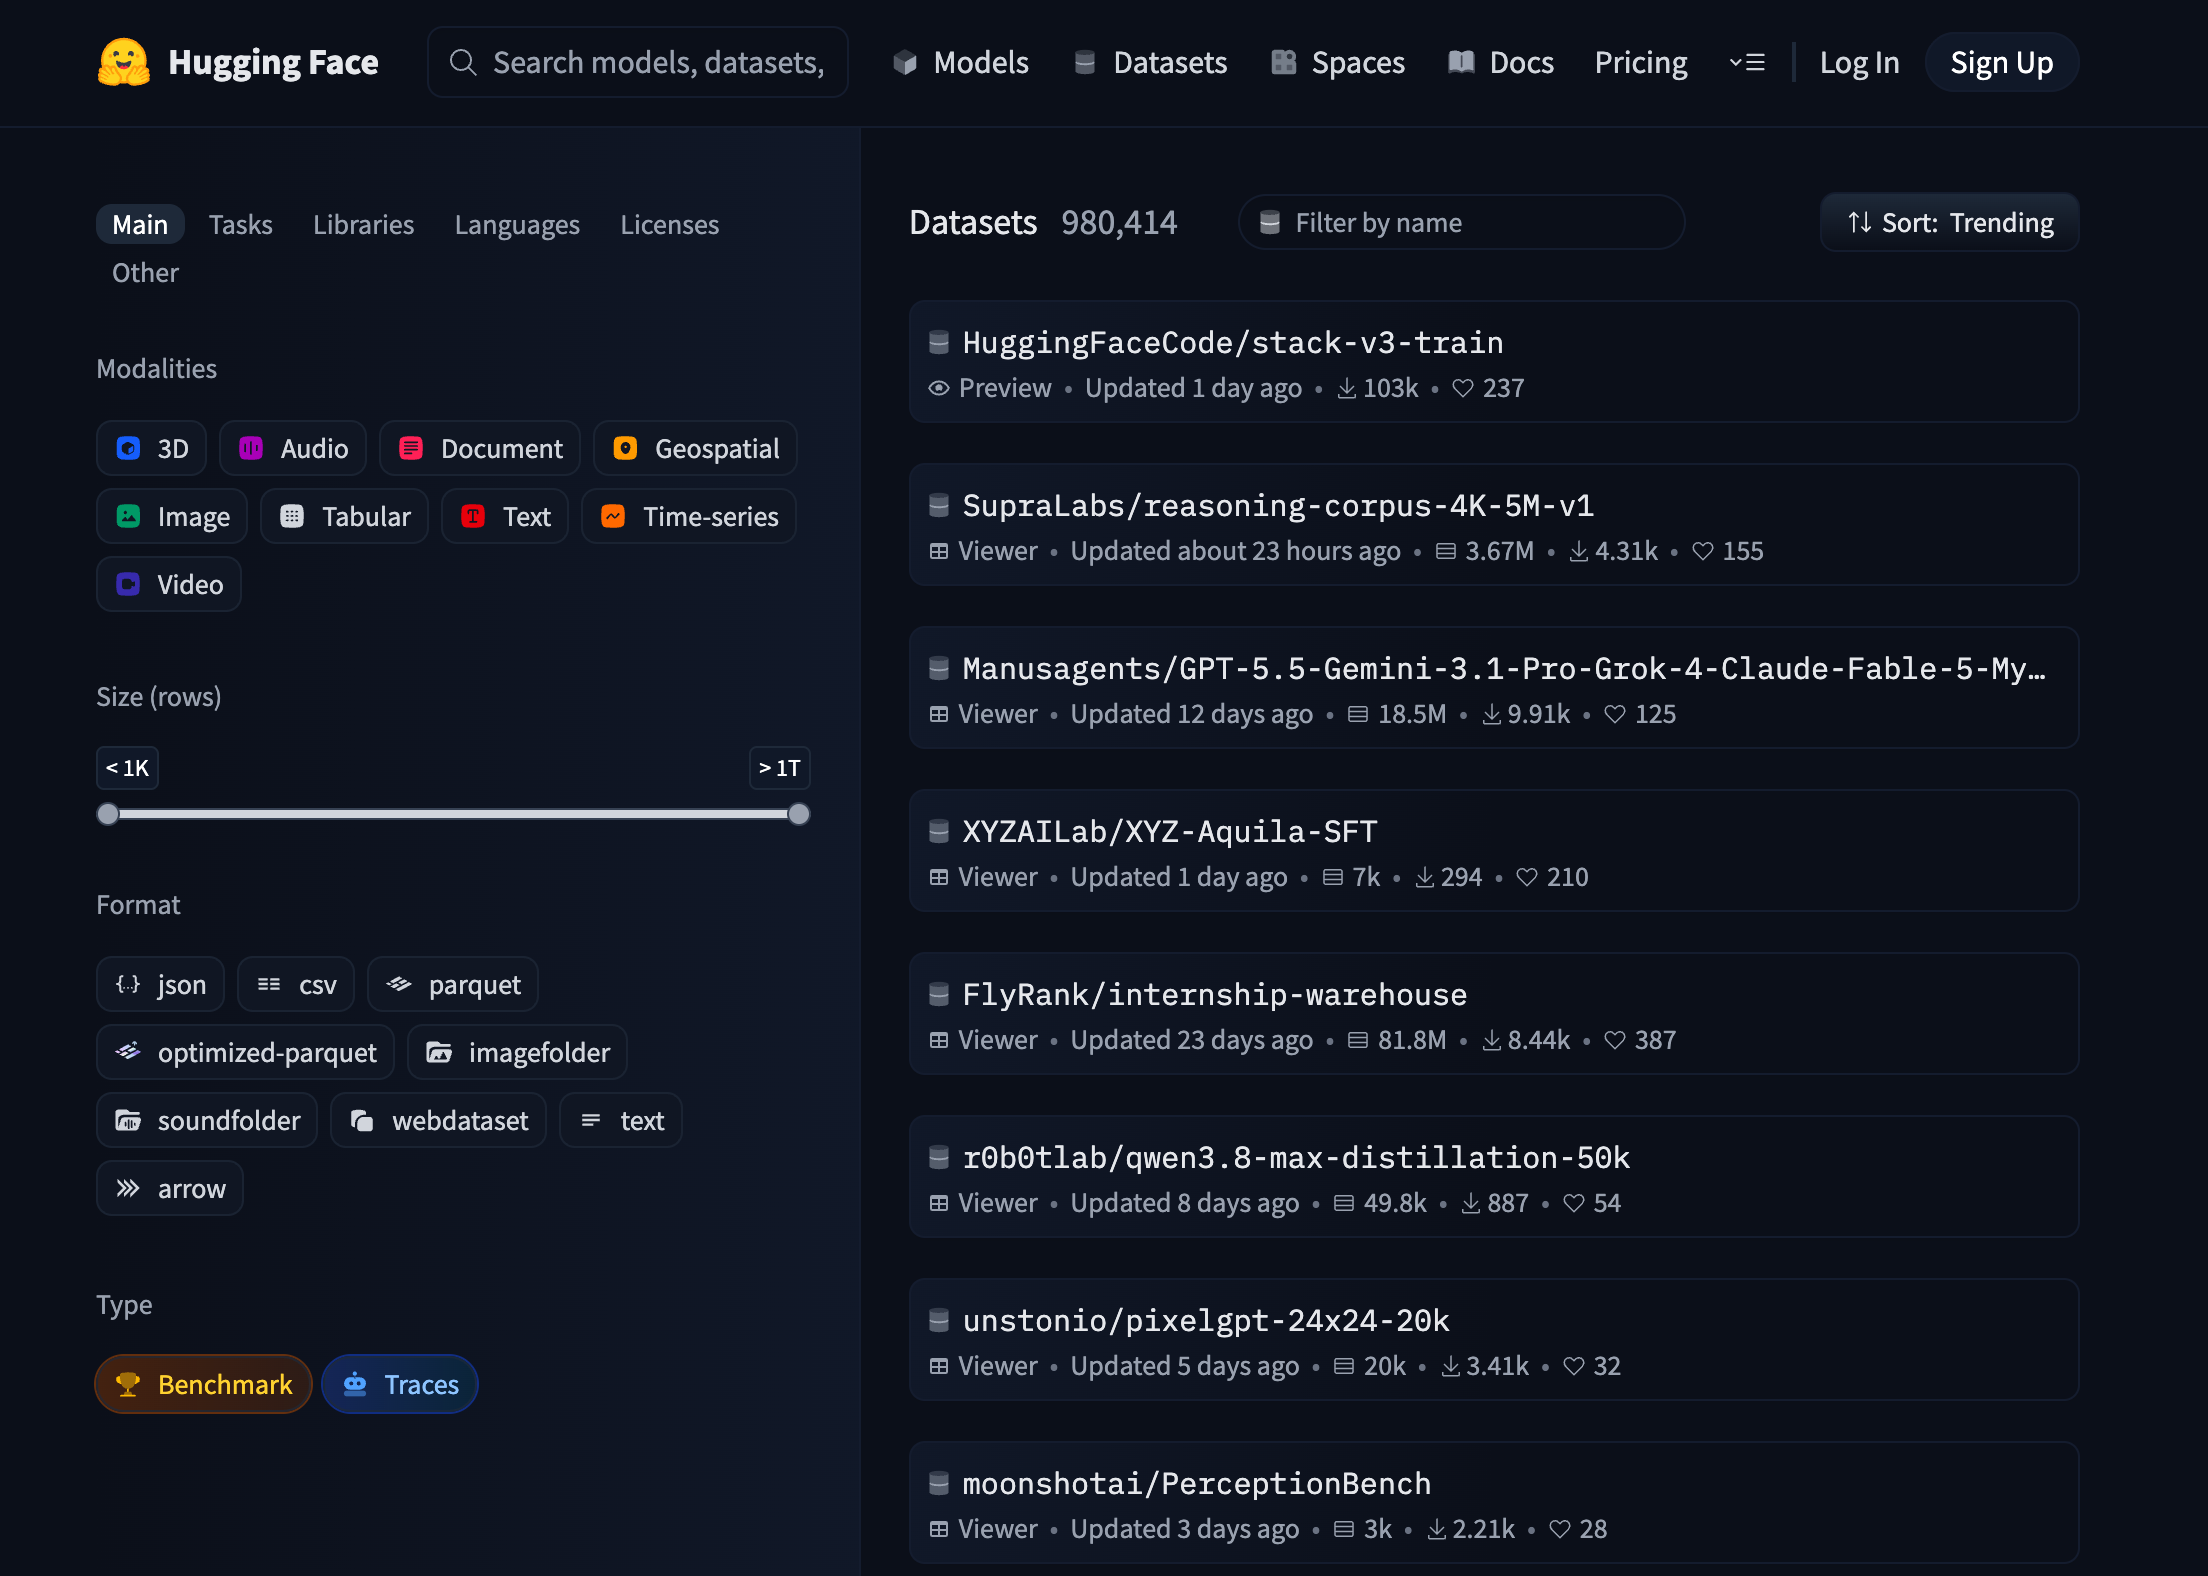Click the dataset icon beside reasoning-corpus-4K-5M-v1
2208x1576 pixels.
coord(939,505)
